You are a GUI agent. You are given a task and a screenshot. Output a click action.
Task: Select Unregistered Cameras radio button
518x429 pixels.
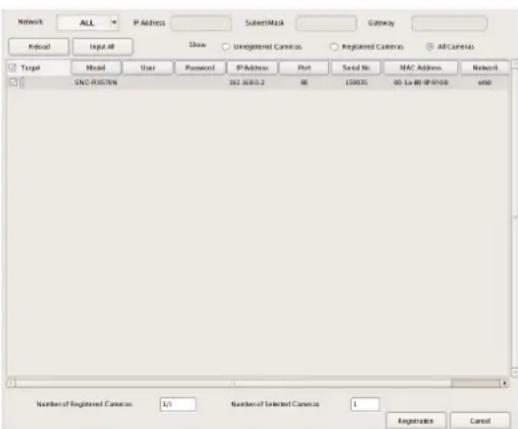pyautogui.click(x=226, y=47)
